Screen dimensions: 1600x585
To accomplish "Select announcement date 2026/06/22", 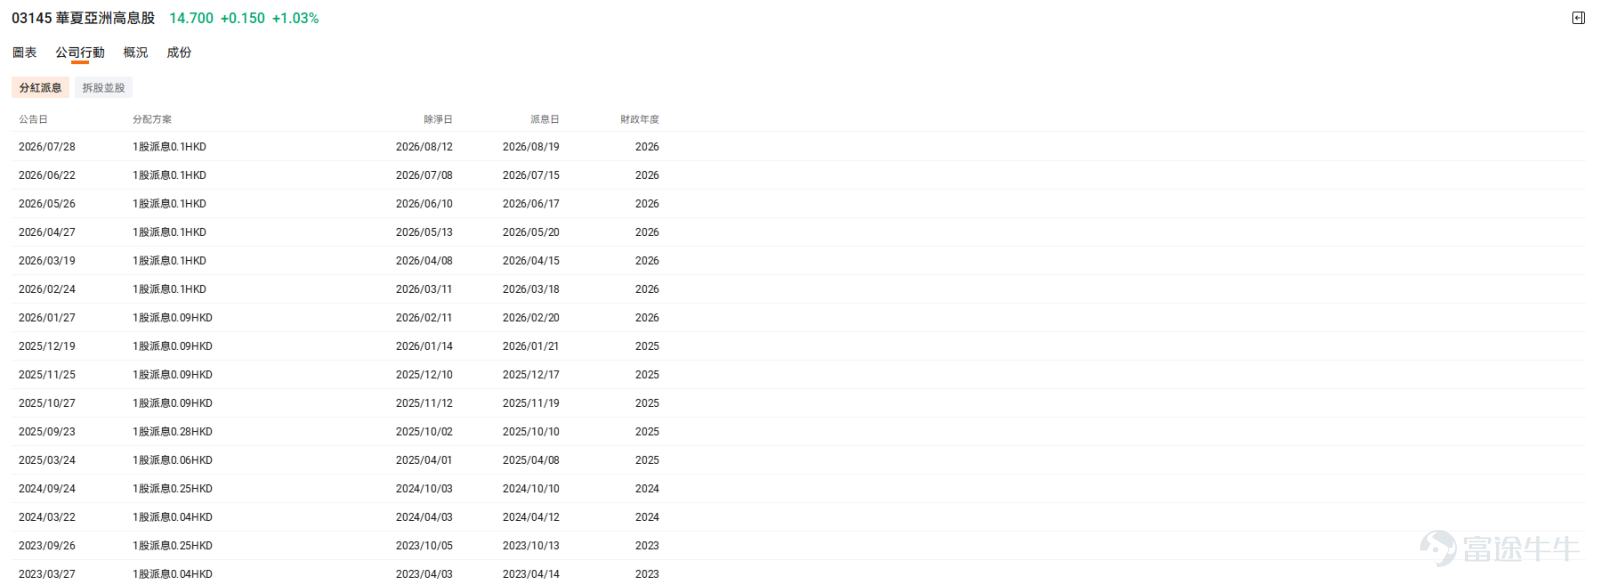I will tap(47, 175).
